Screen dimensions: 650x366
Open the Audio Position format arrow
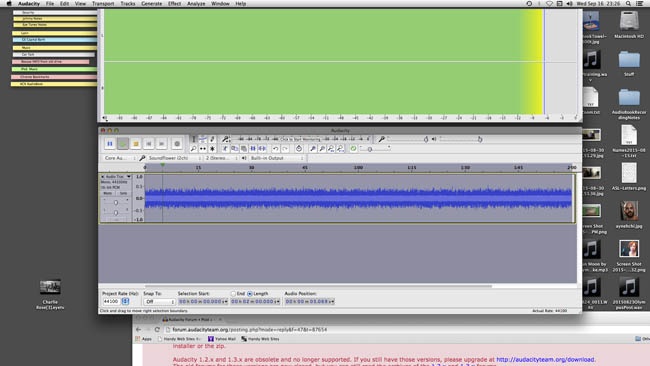(x=332, y=301)
